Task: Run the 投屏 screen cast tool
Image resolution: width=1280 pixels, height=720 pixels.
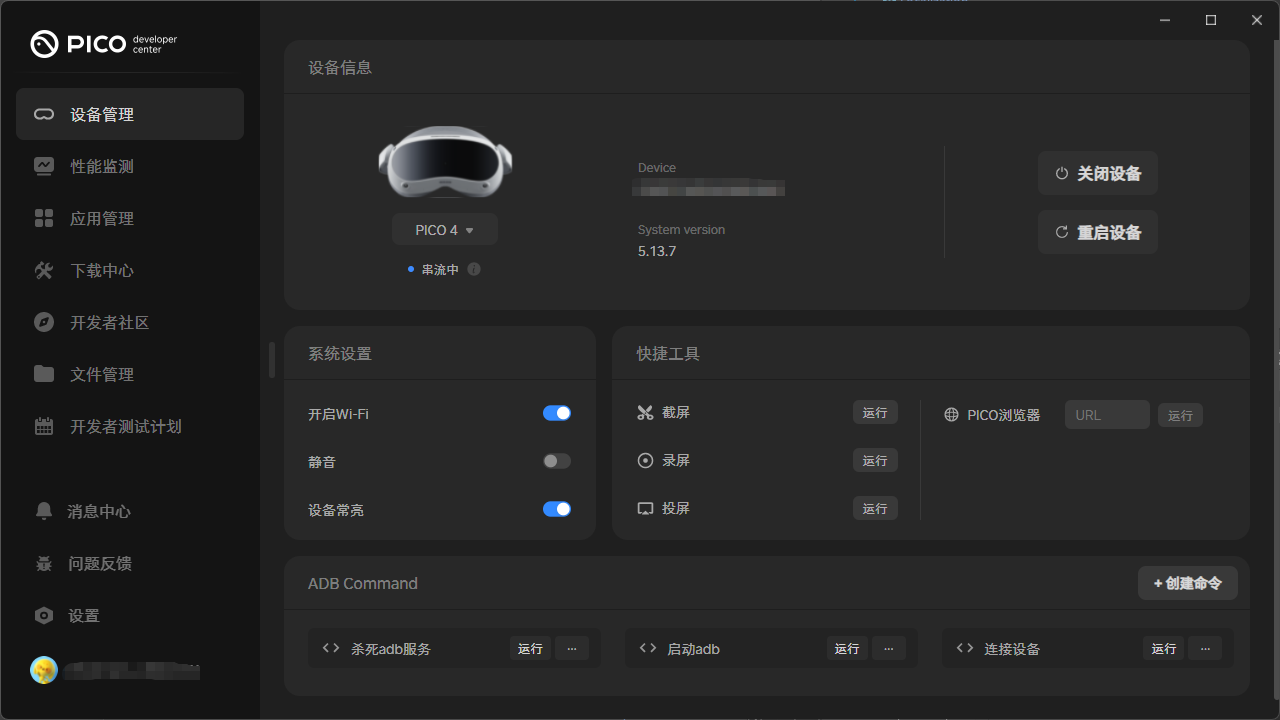Action: coord(875,508)
